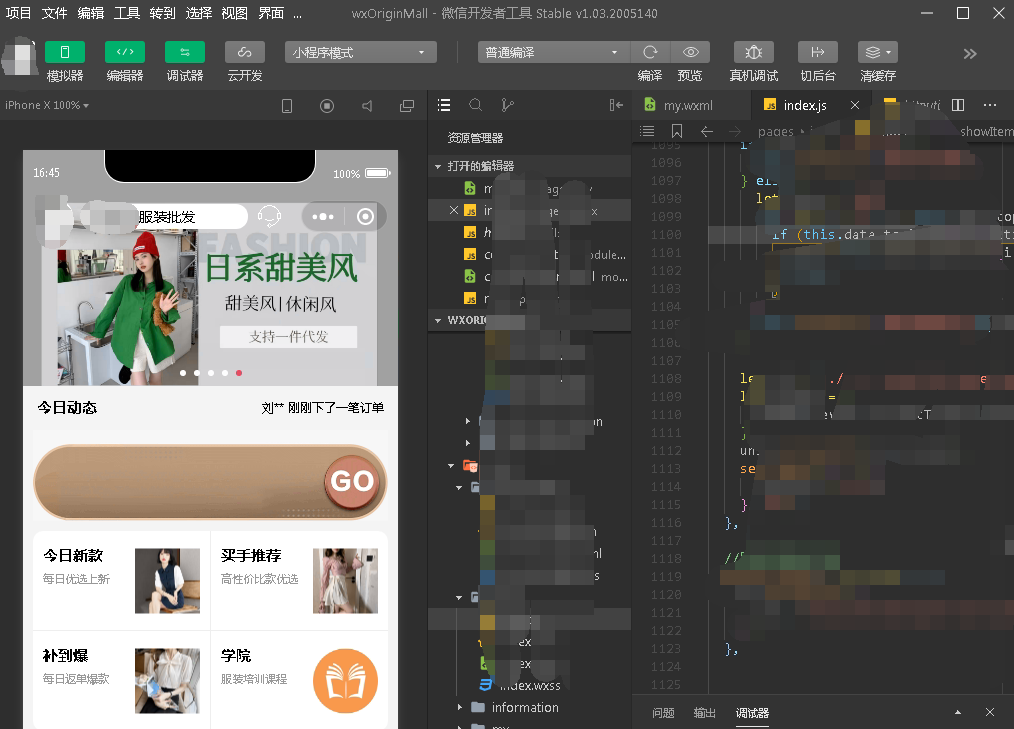Switch to the 调试器 panel tab

coord(752,713)
